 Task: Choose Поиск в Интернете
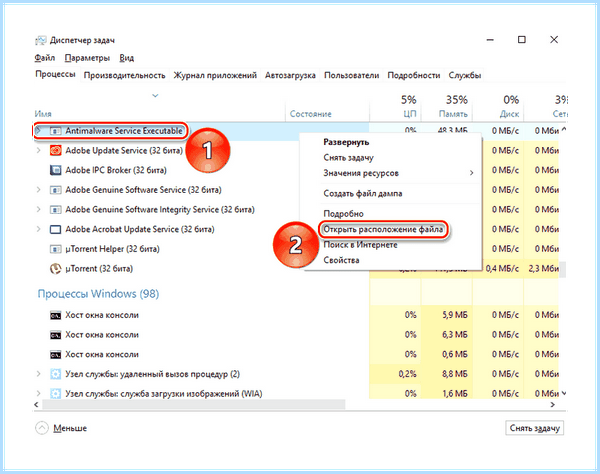360,245
